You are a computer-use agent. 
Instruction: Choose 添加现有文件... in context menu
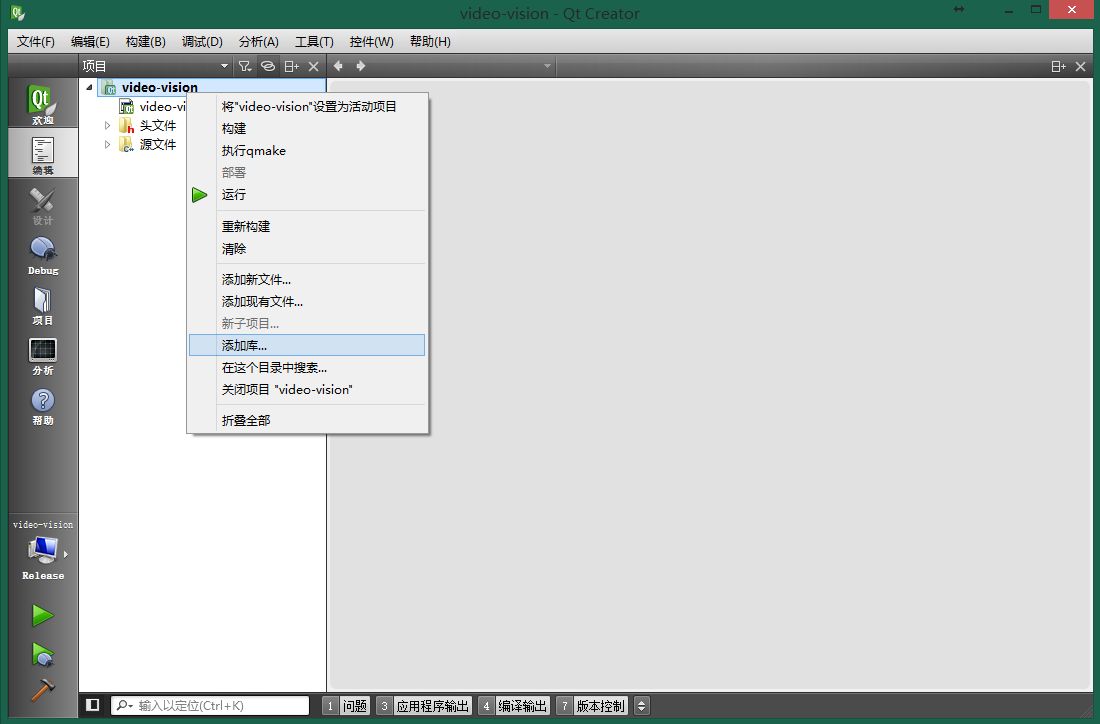tap(307, 302)
